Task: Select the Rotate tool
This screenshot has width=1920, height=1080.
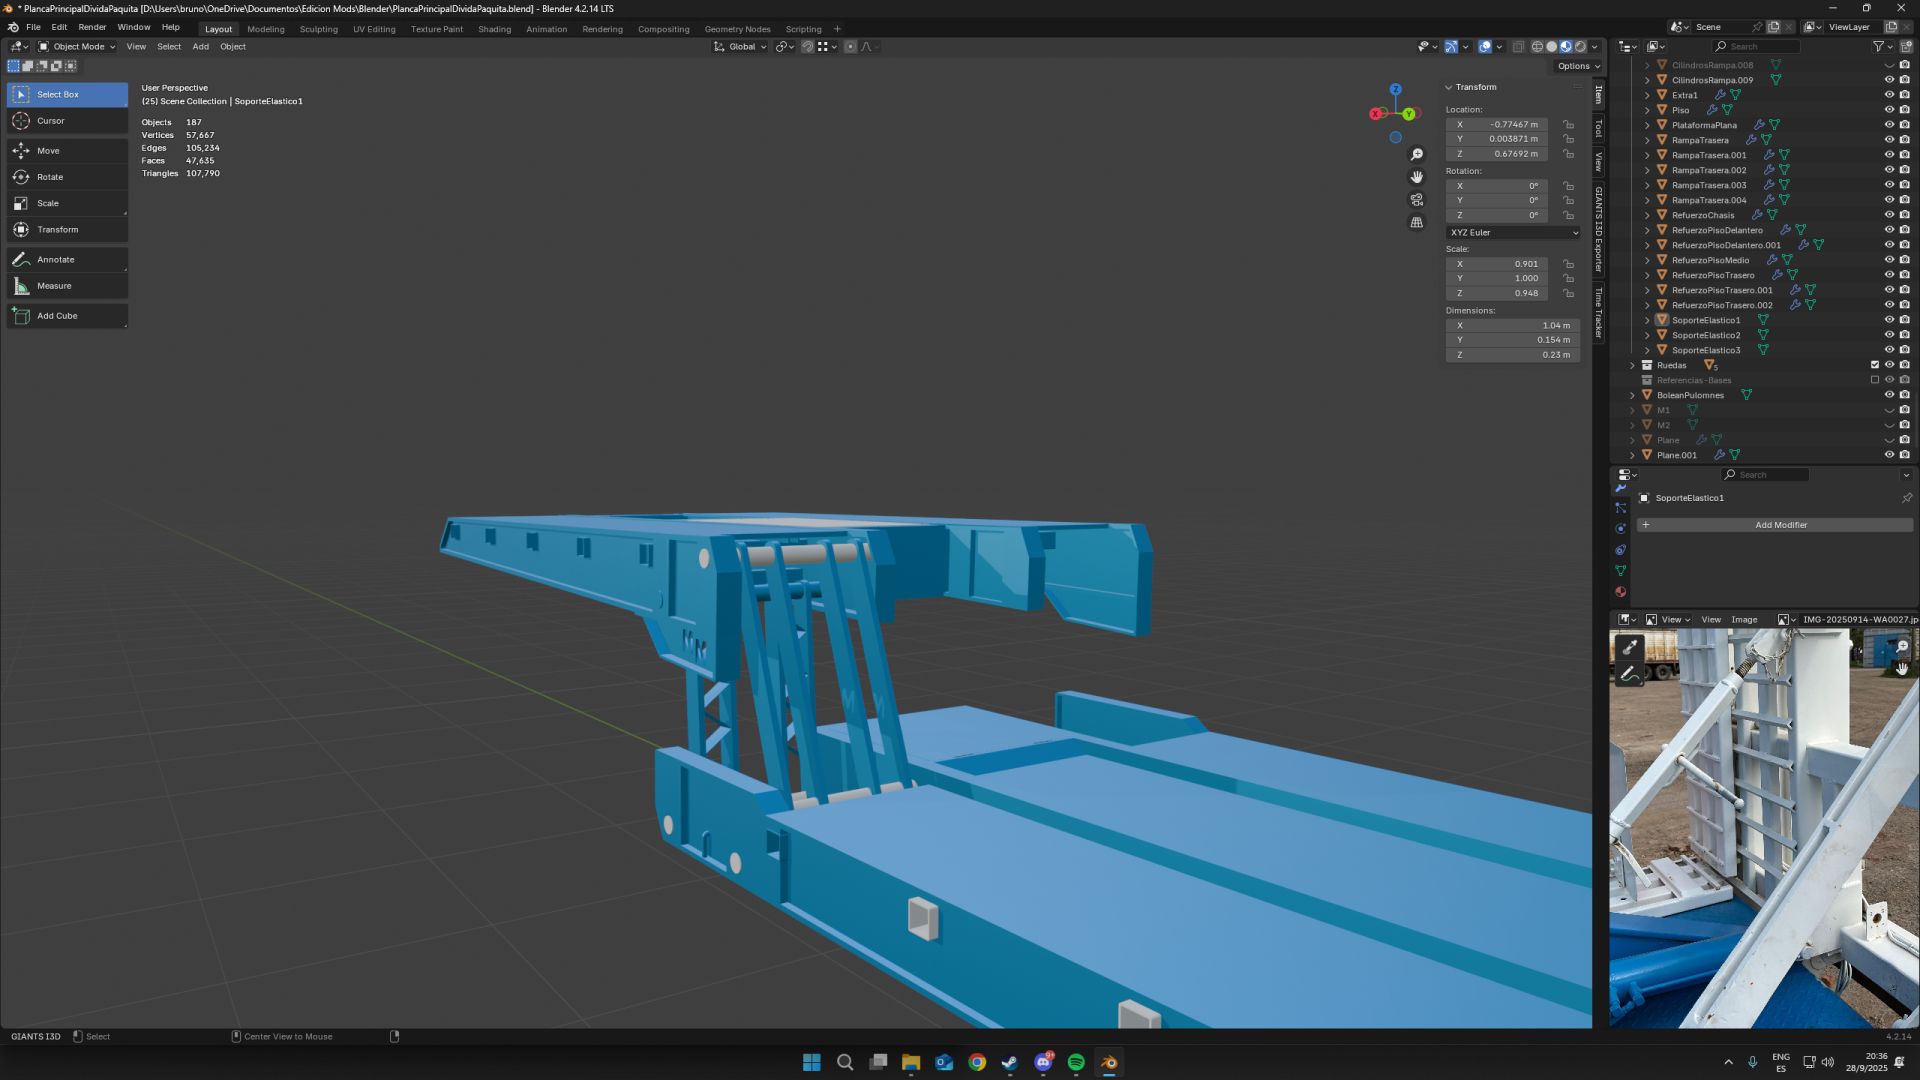Action: point(50,177)
